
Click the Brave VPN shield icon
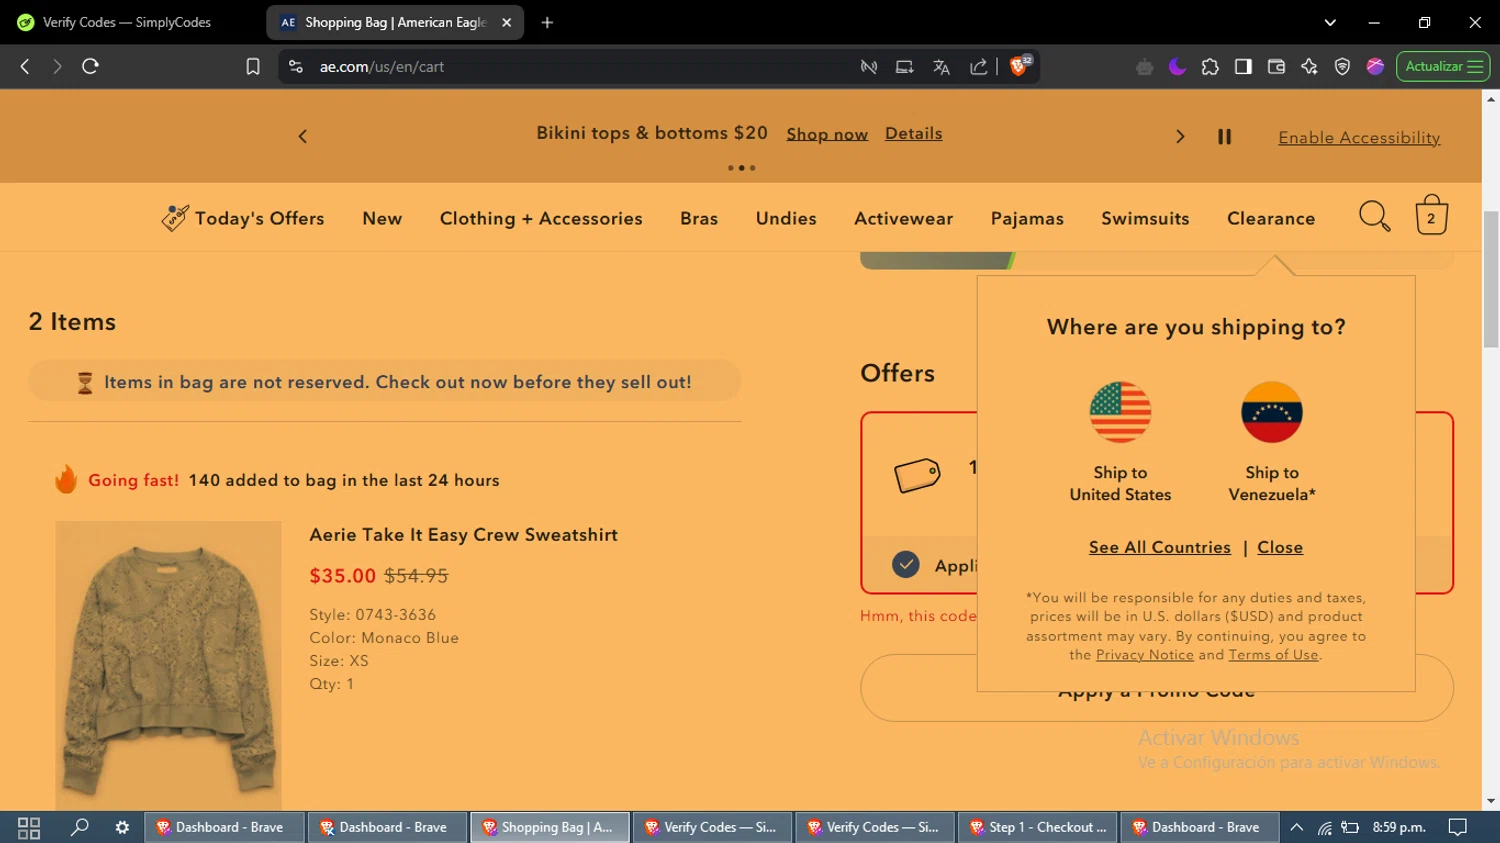[x=1342, y=67]
